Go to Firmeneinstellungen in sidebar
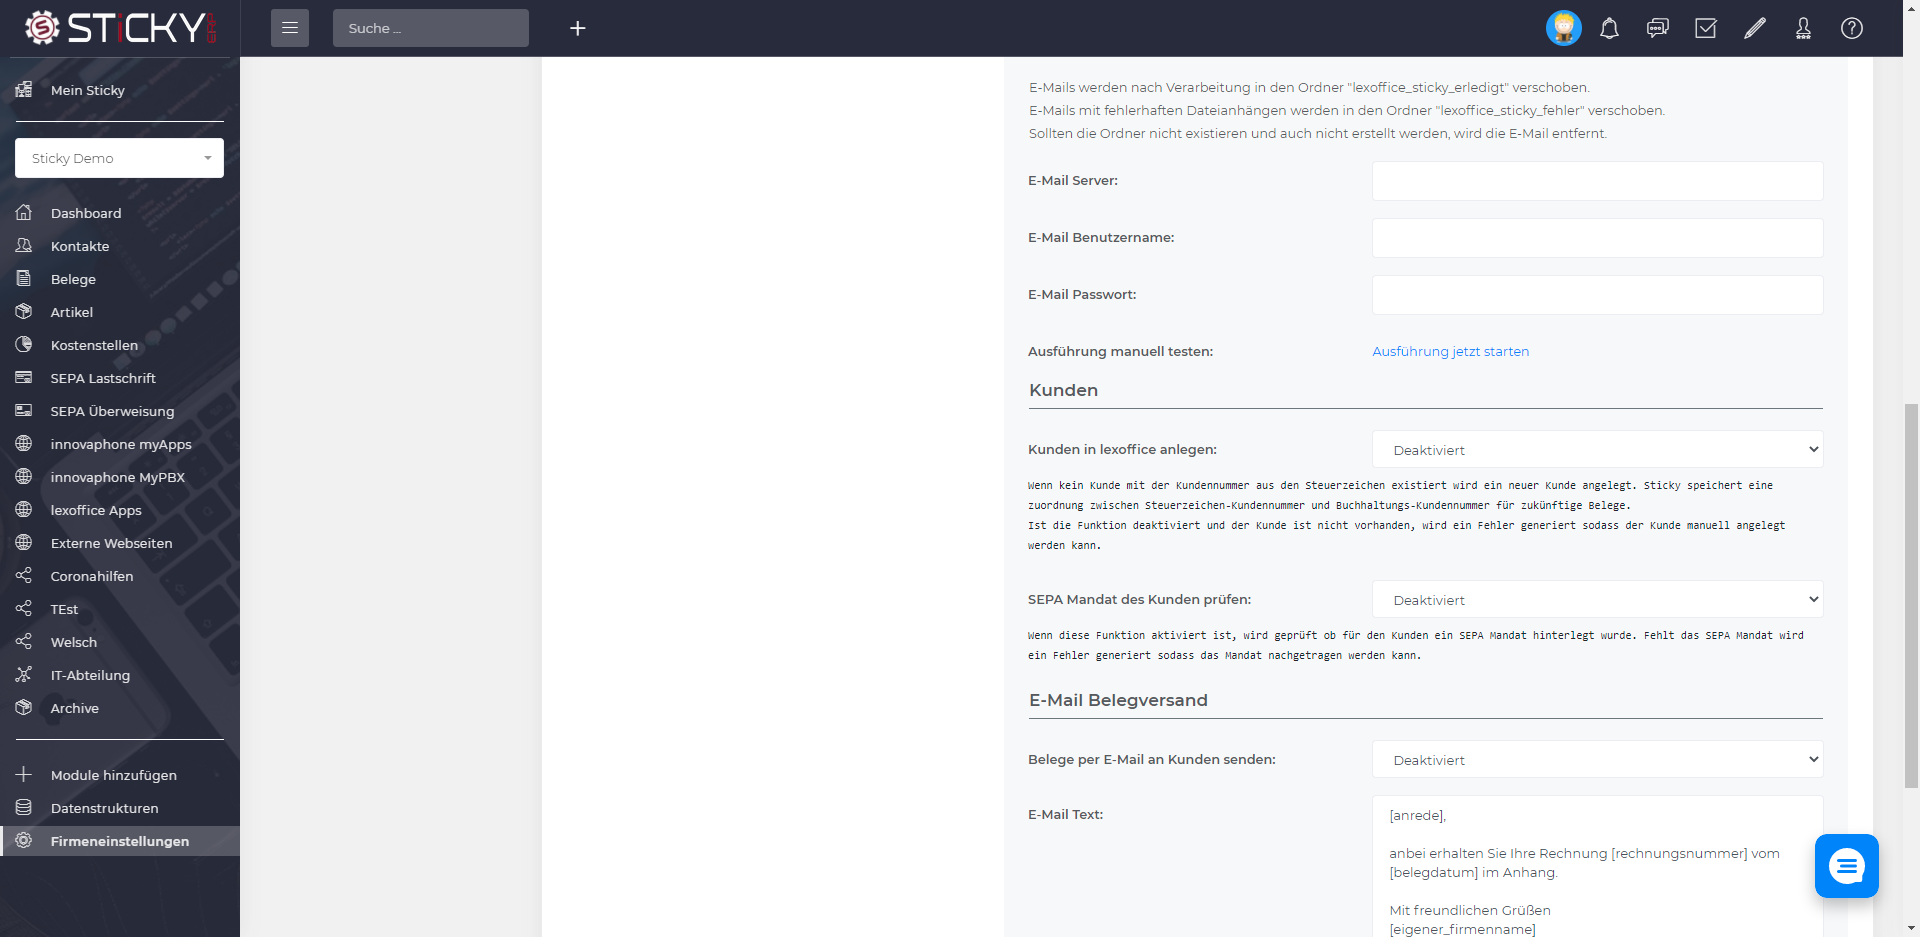Viewport: 1920px width, 937px height. click(x=120, y=841)
